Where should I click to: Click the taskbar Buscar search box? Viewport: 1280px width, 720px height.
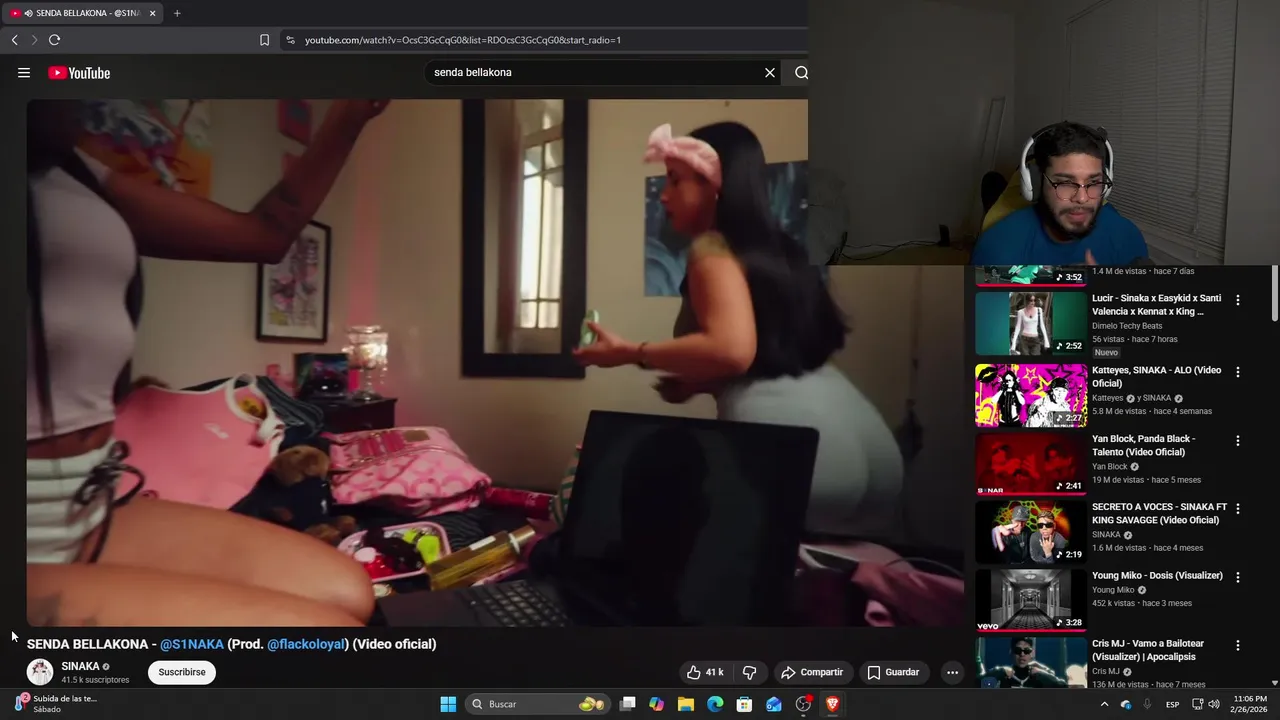click(x=537, y=704)
